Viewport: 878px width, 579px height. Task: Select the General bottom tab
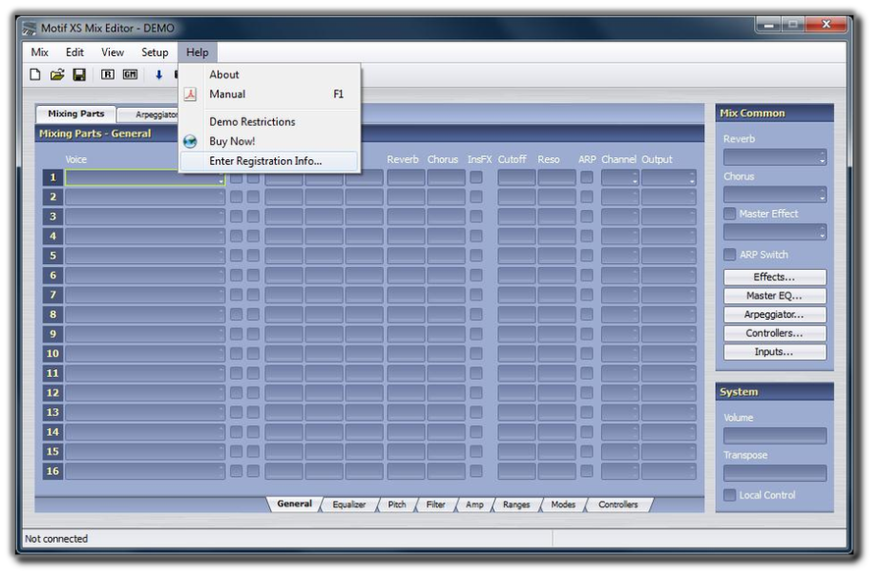[295, 504]
